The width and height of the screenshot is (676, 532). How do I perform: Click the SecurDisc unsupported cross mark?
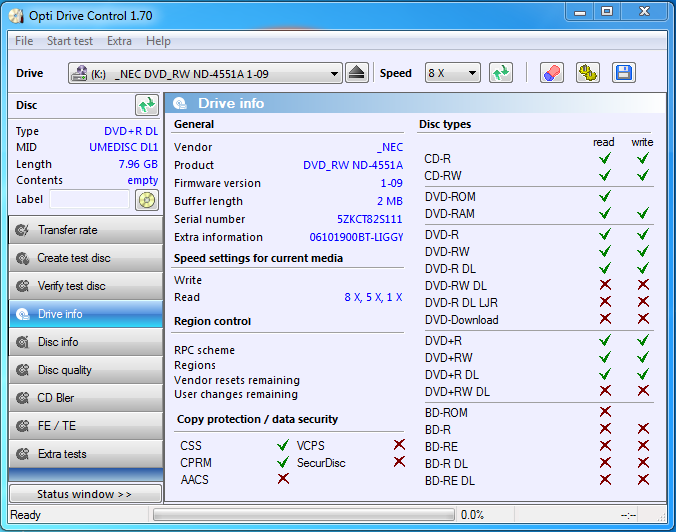coord(399,462)
